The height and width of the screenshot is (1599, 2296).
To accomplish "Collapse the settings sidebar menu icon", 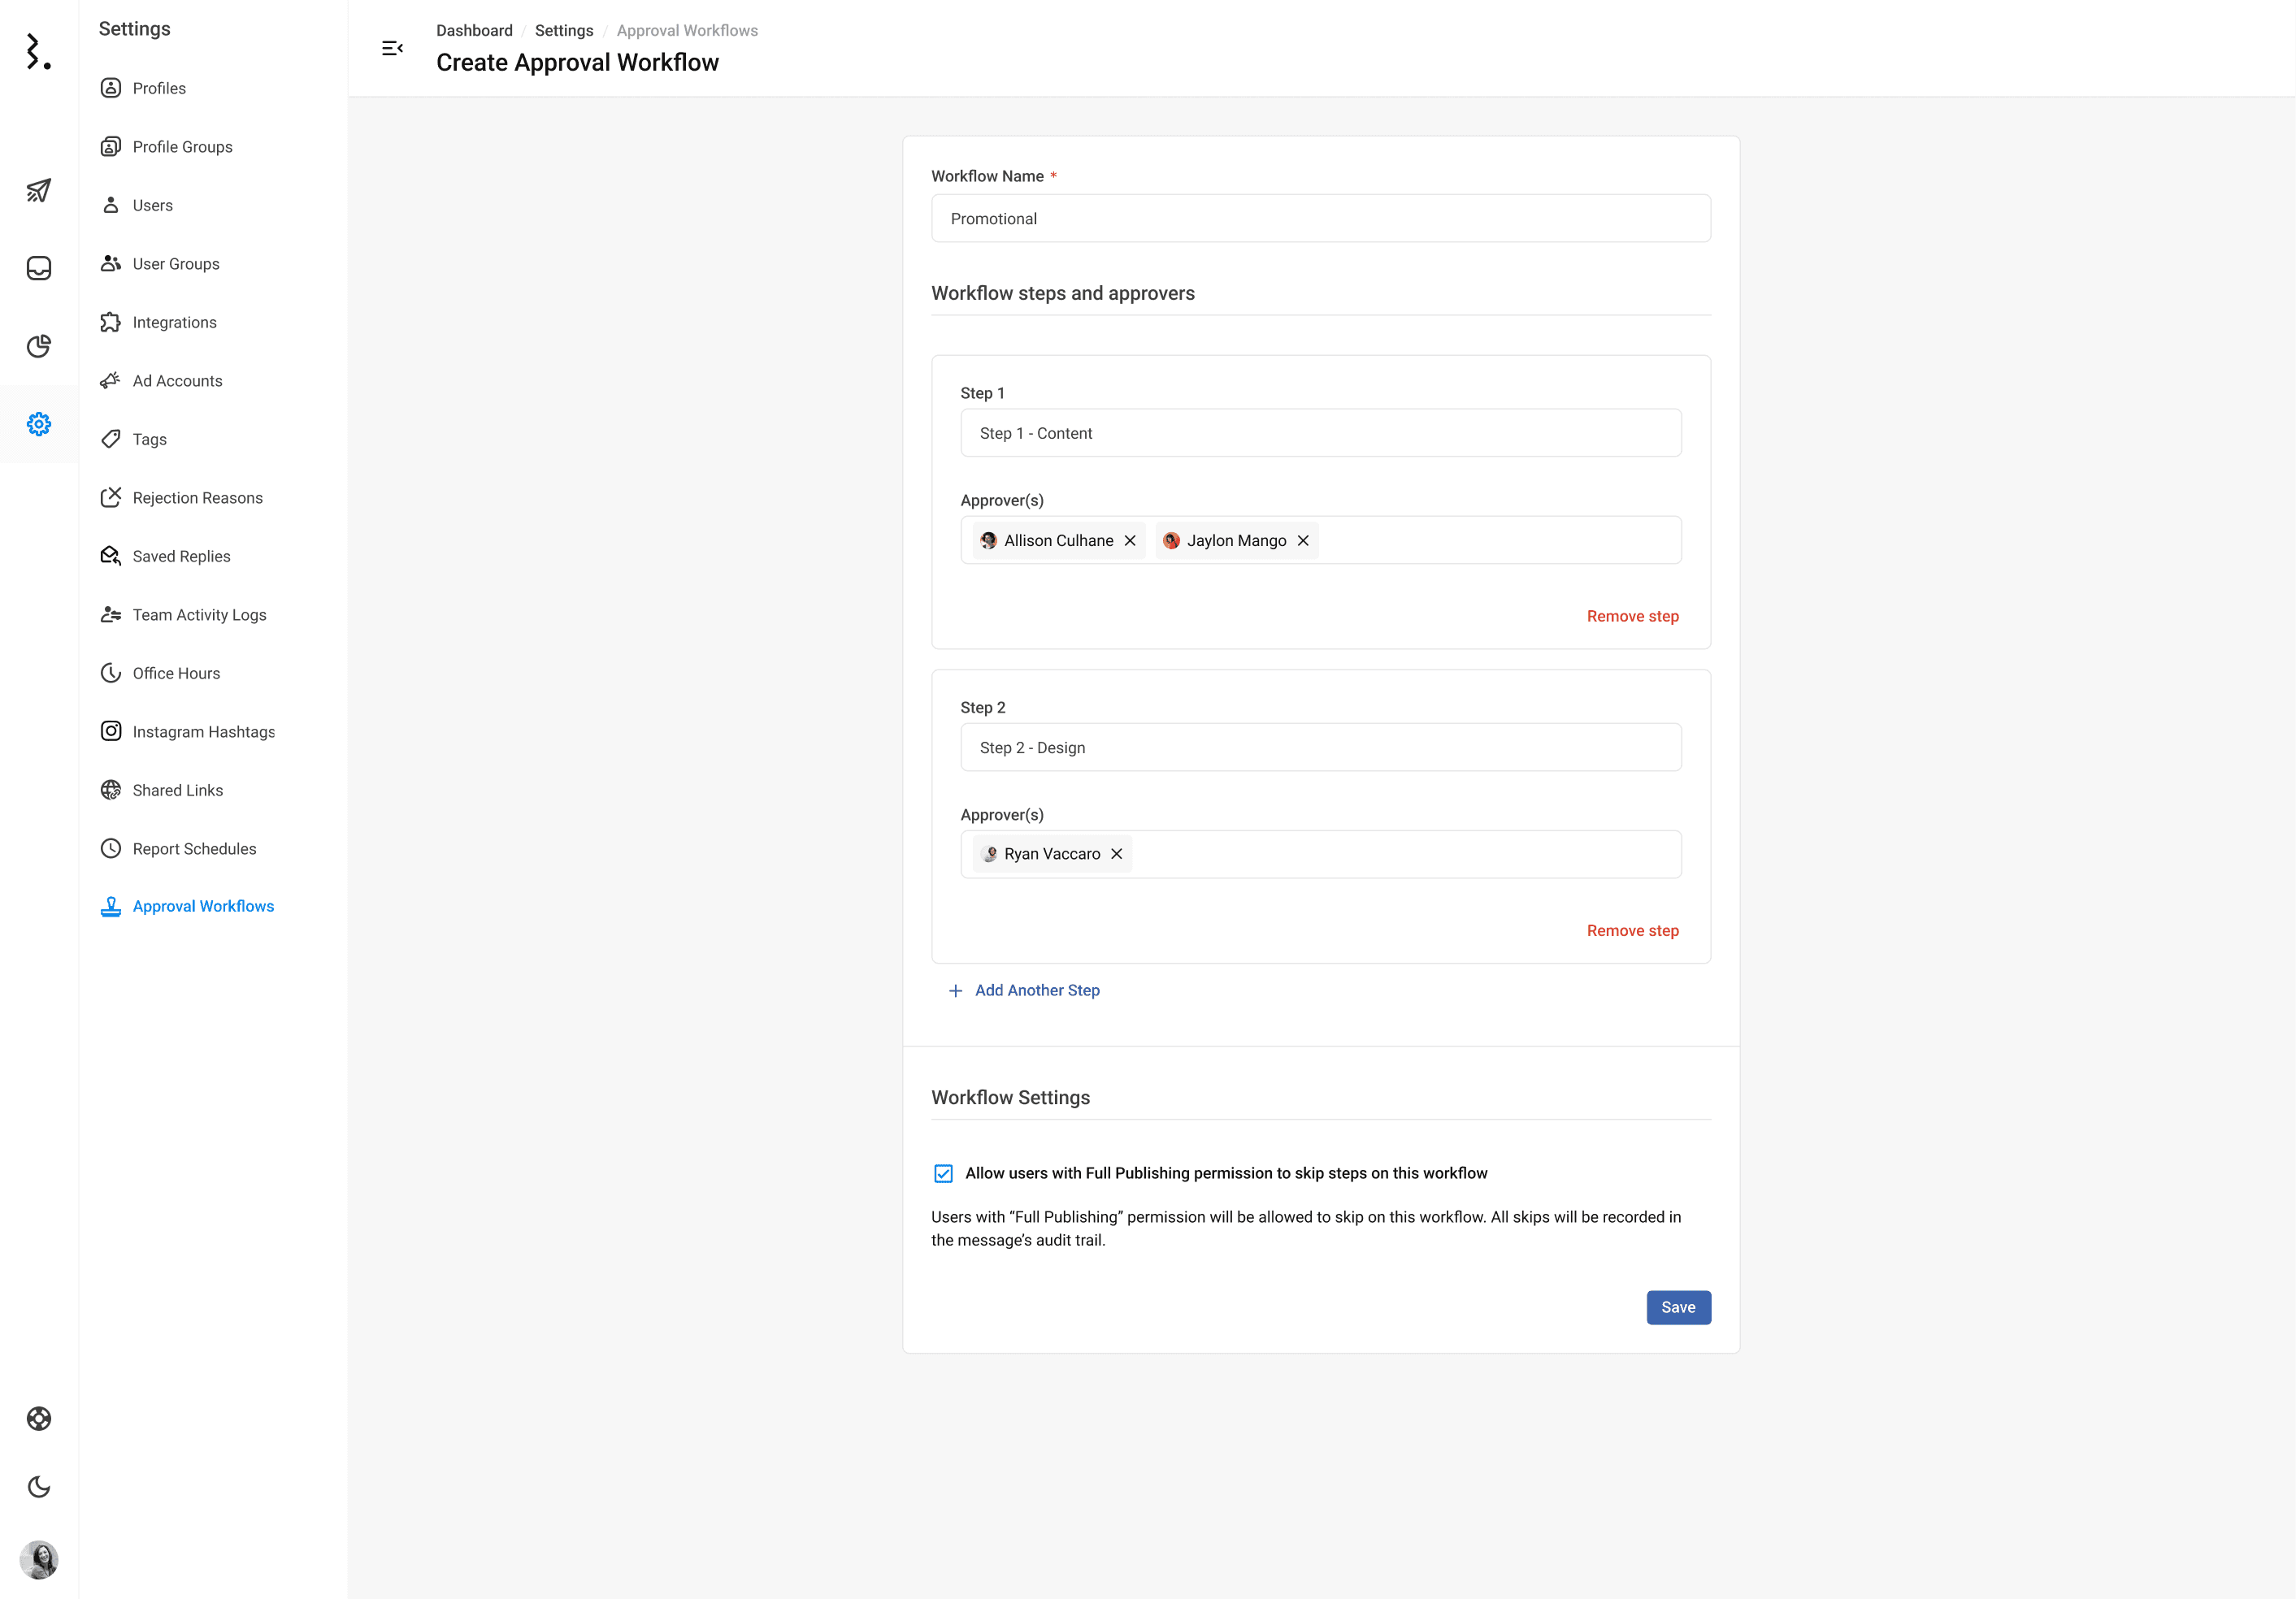I will click(x=392, y=48).
